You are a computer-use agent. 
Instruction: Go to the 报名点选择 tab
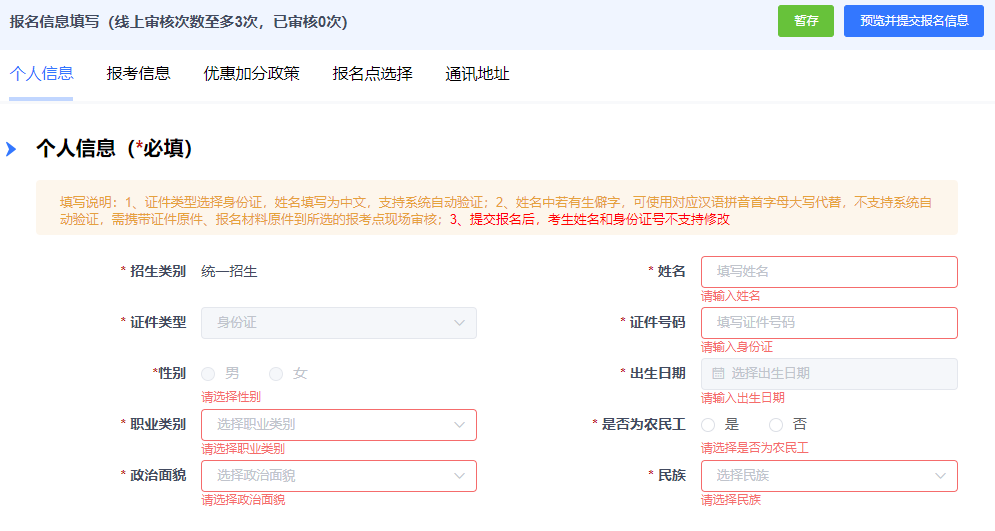(372, 73)
